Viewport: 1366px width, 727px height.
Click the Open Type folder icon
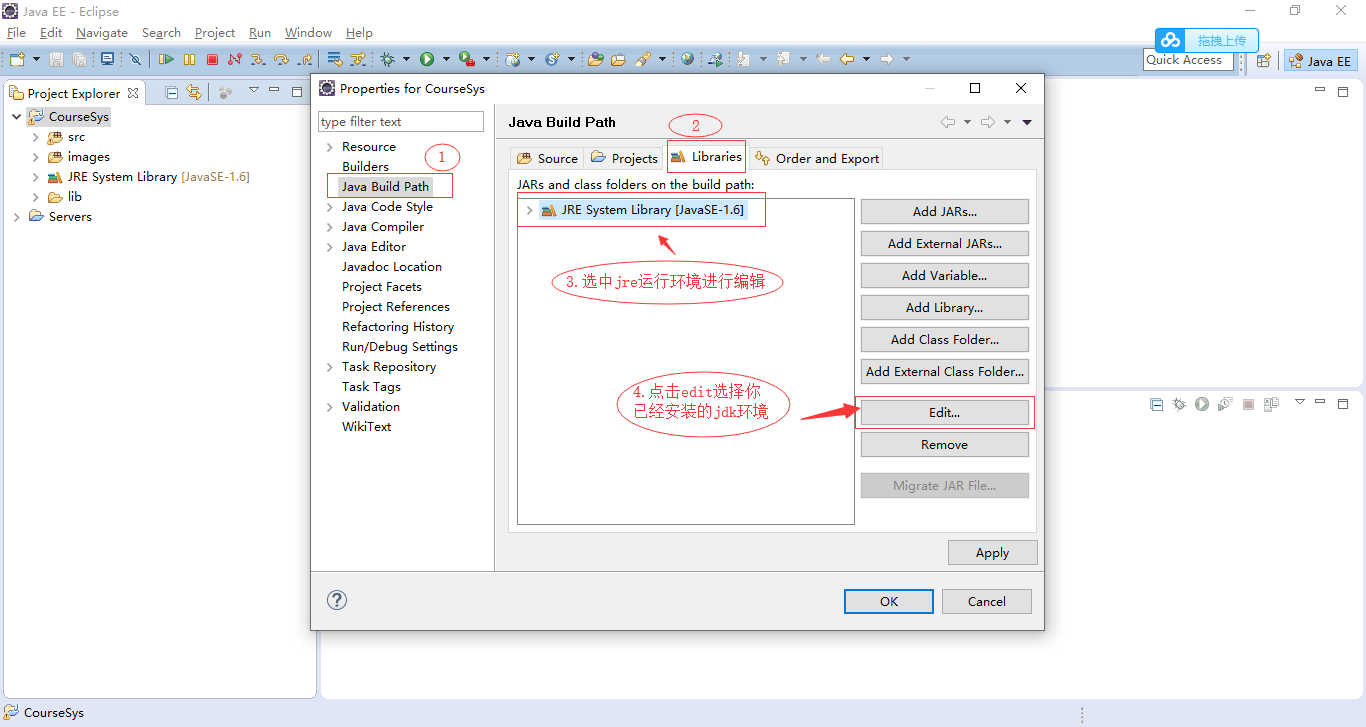click(595, 59)
